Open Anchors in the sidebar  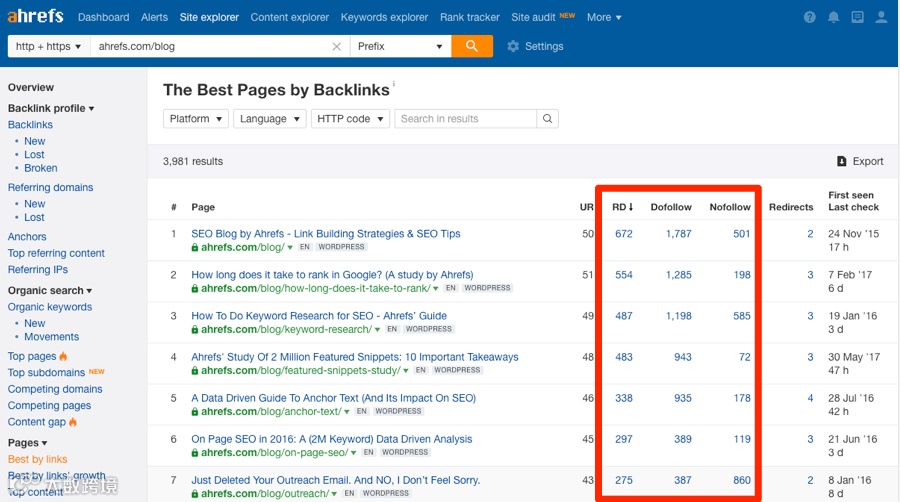coord(27,236)
